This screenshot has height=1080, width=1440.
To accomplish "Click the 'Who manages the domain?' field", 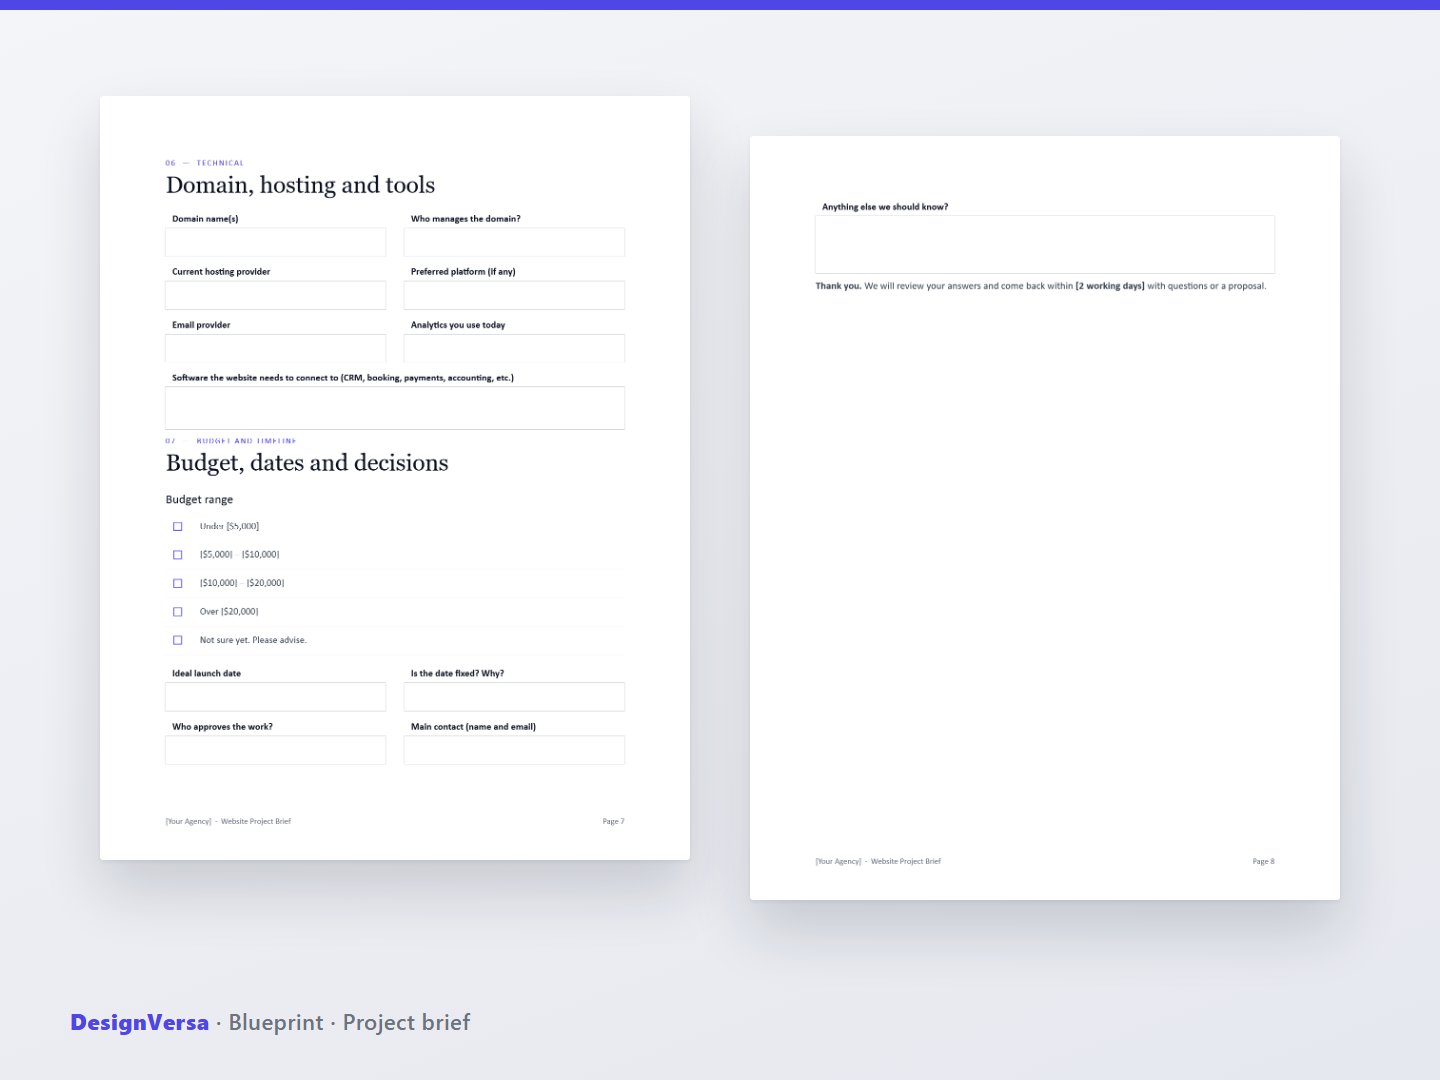I will coord(514,242).
